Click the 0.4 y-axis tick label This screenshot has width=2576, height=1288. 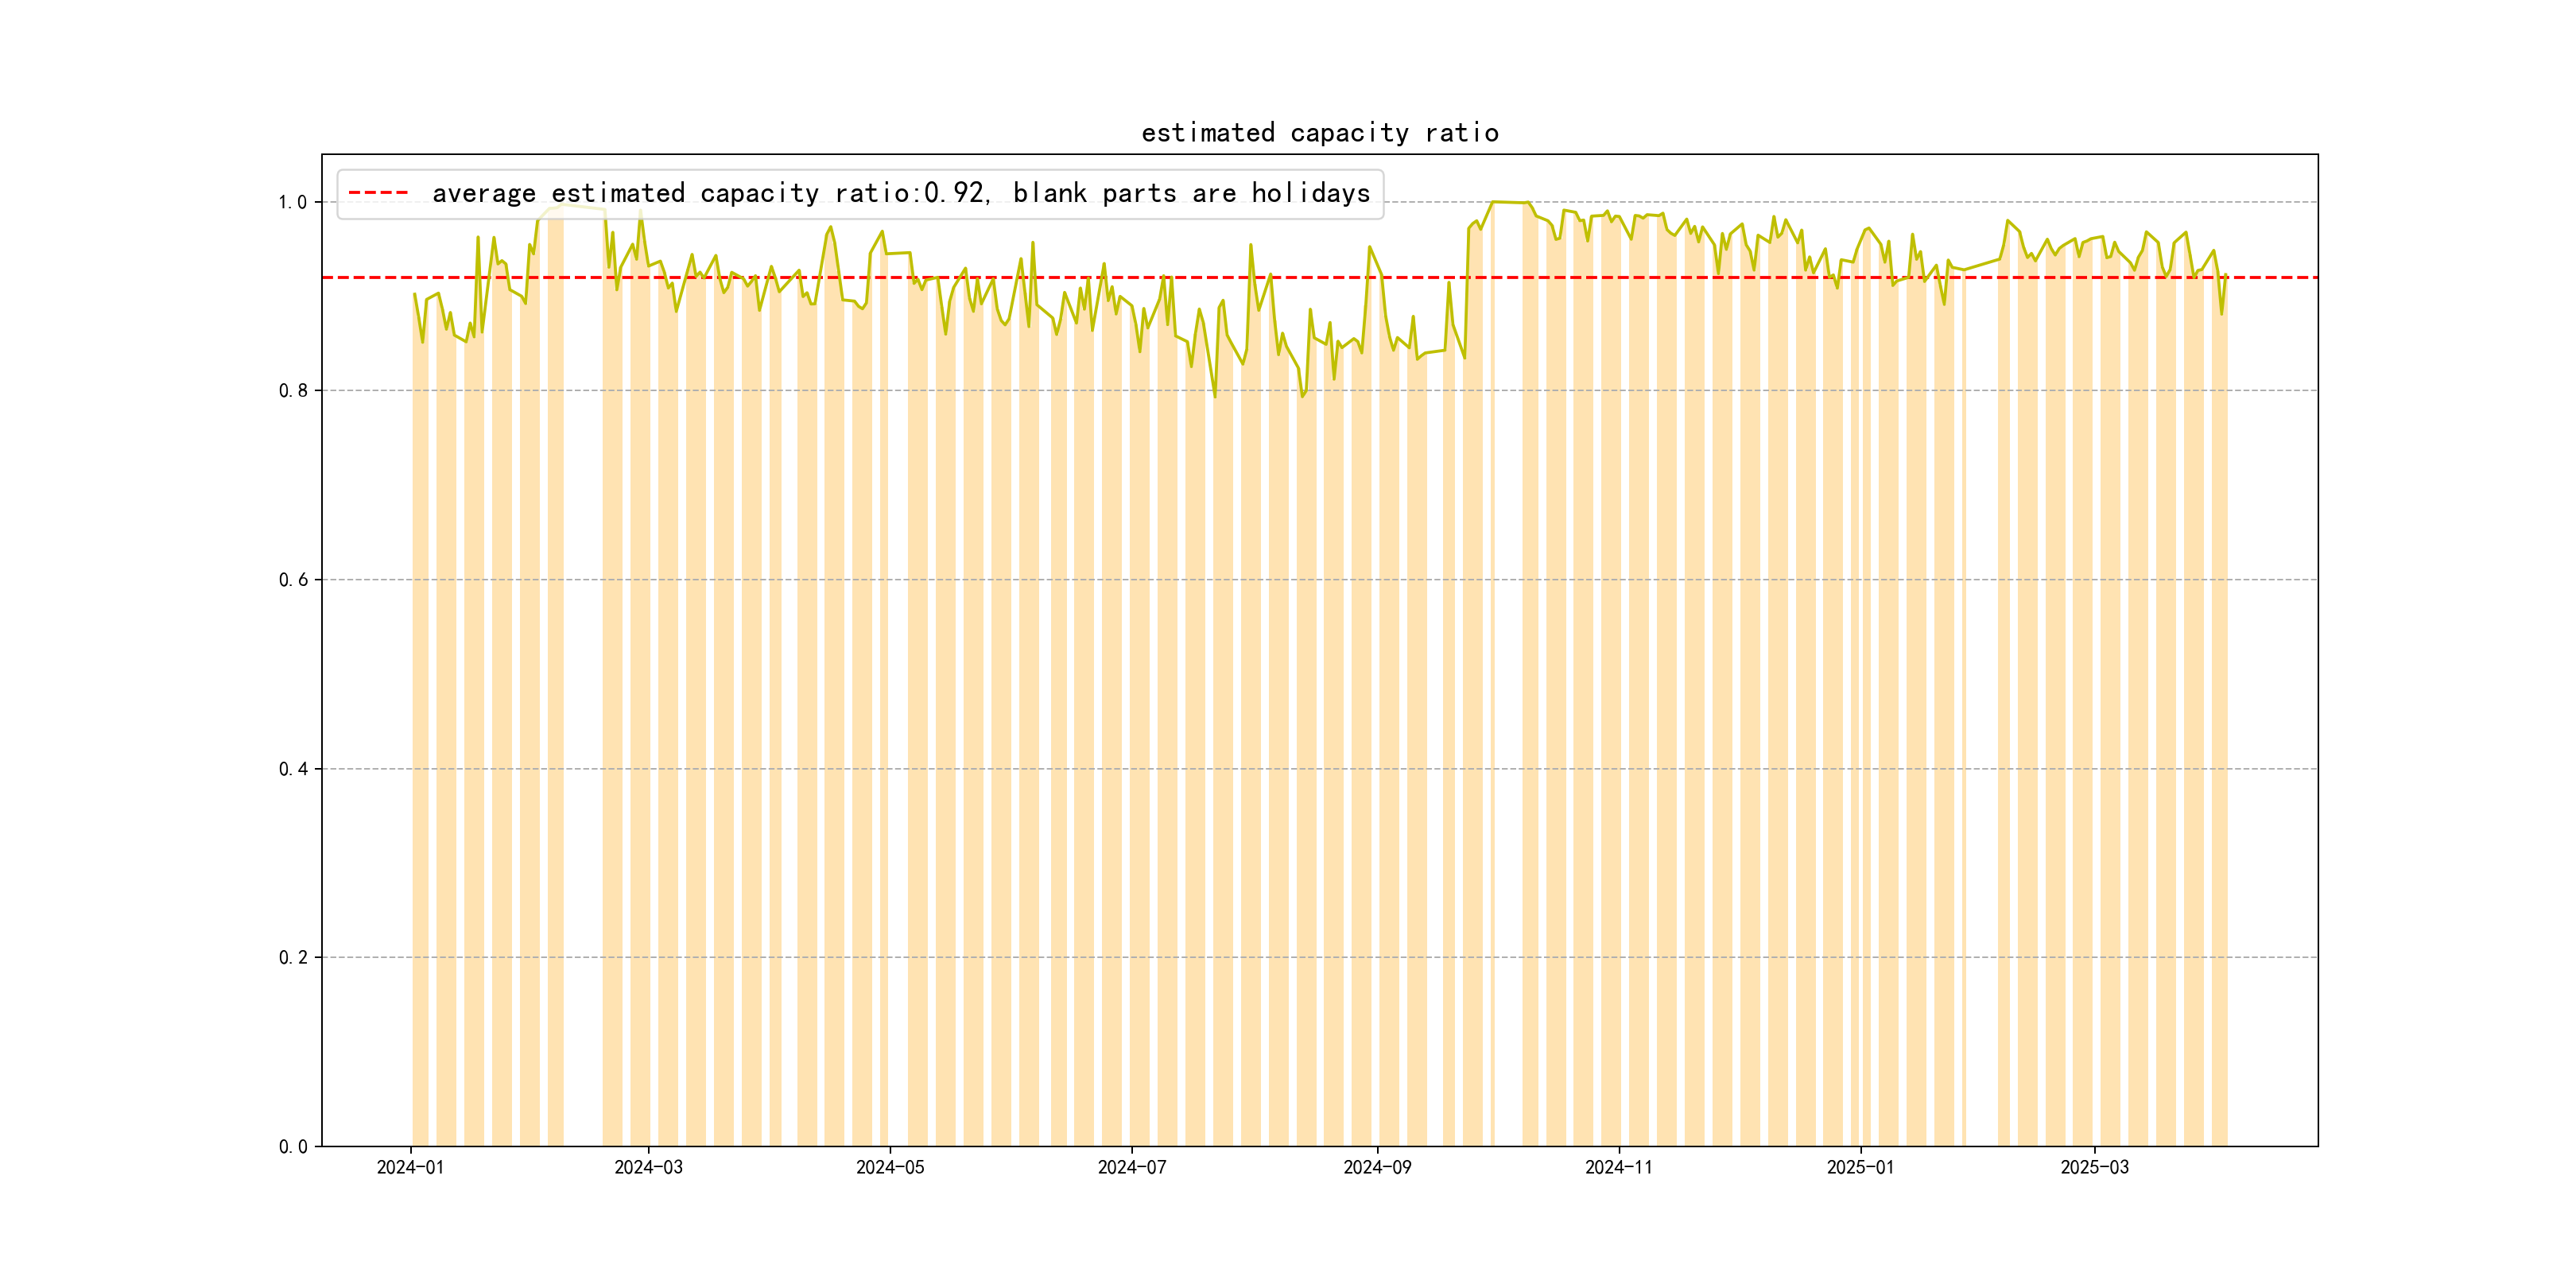pyautogui.click(x=292, y=769)
